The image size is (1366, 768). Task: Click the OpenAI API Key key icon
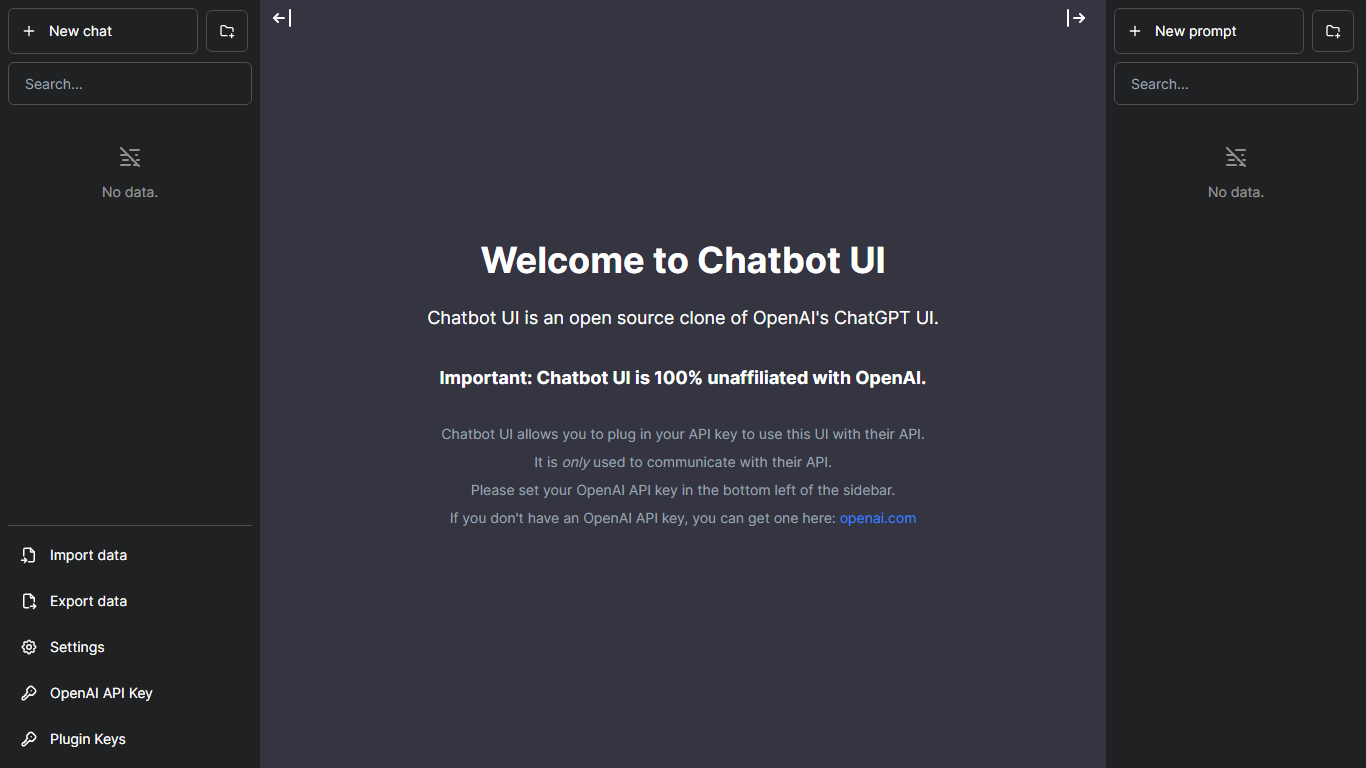point(29,693)
